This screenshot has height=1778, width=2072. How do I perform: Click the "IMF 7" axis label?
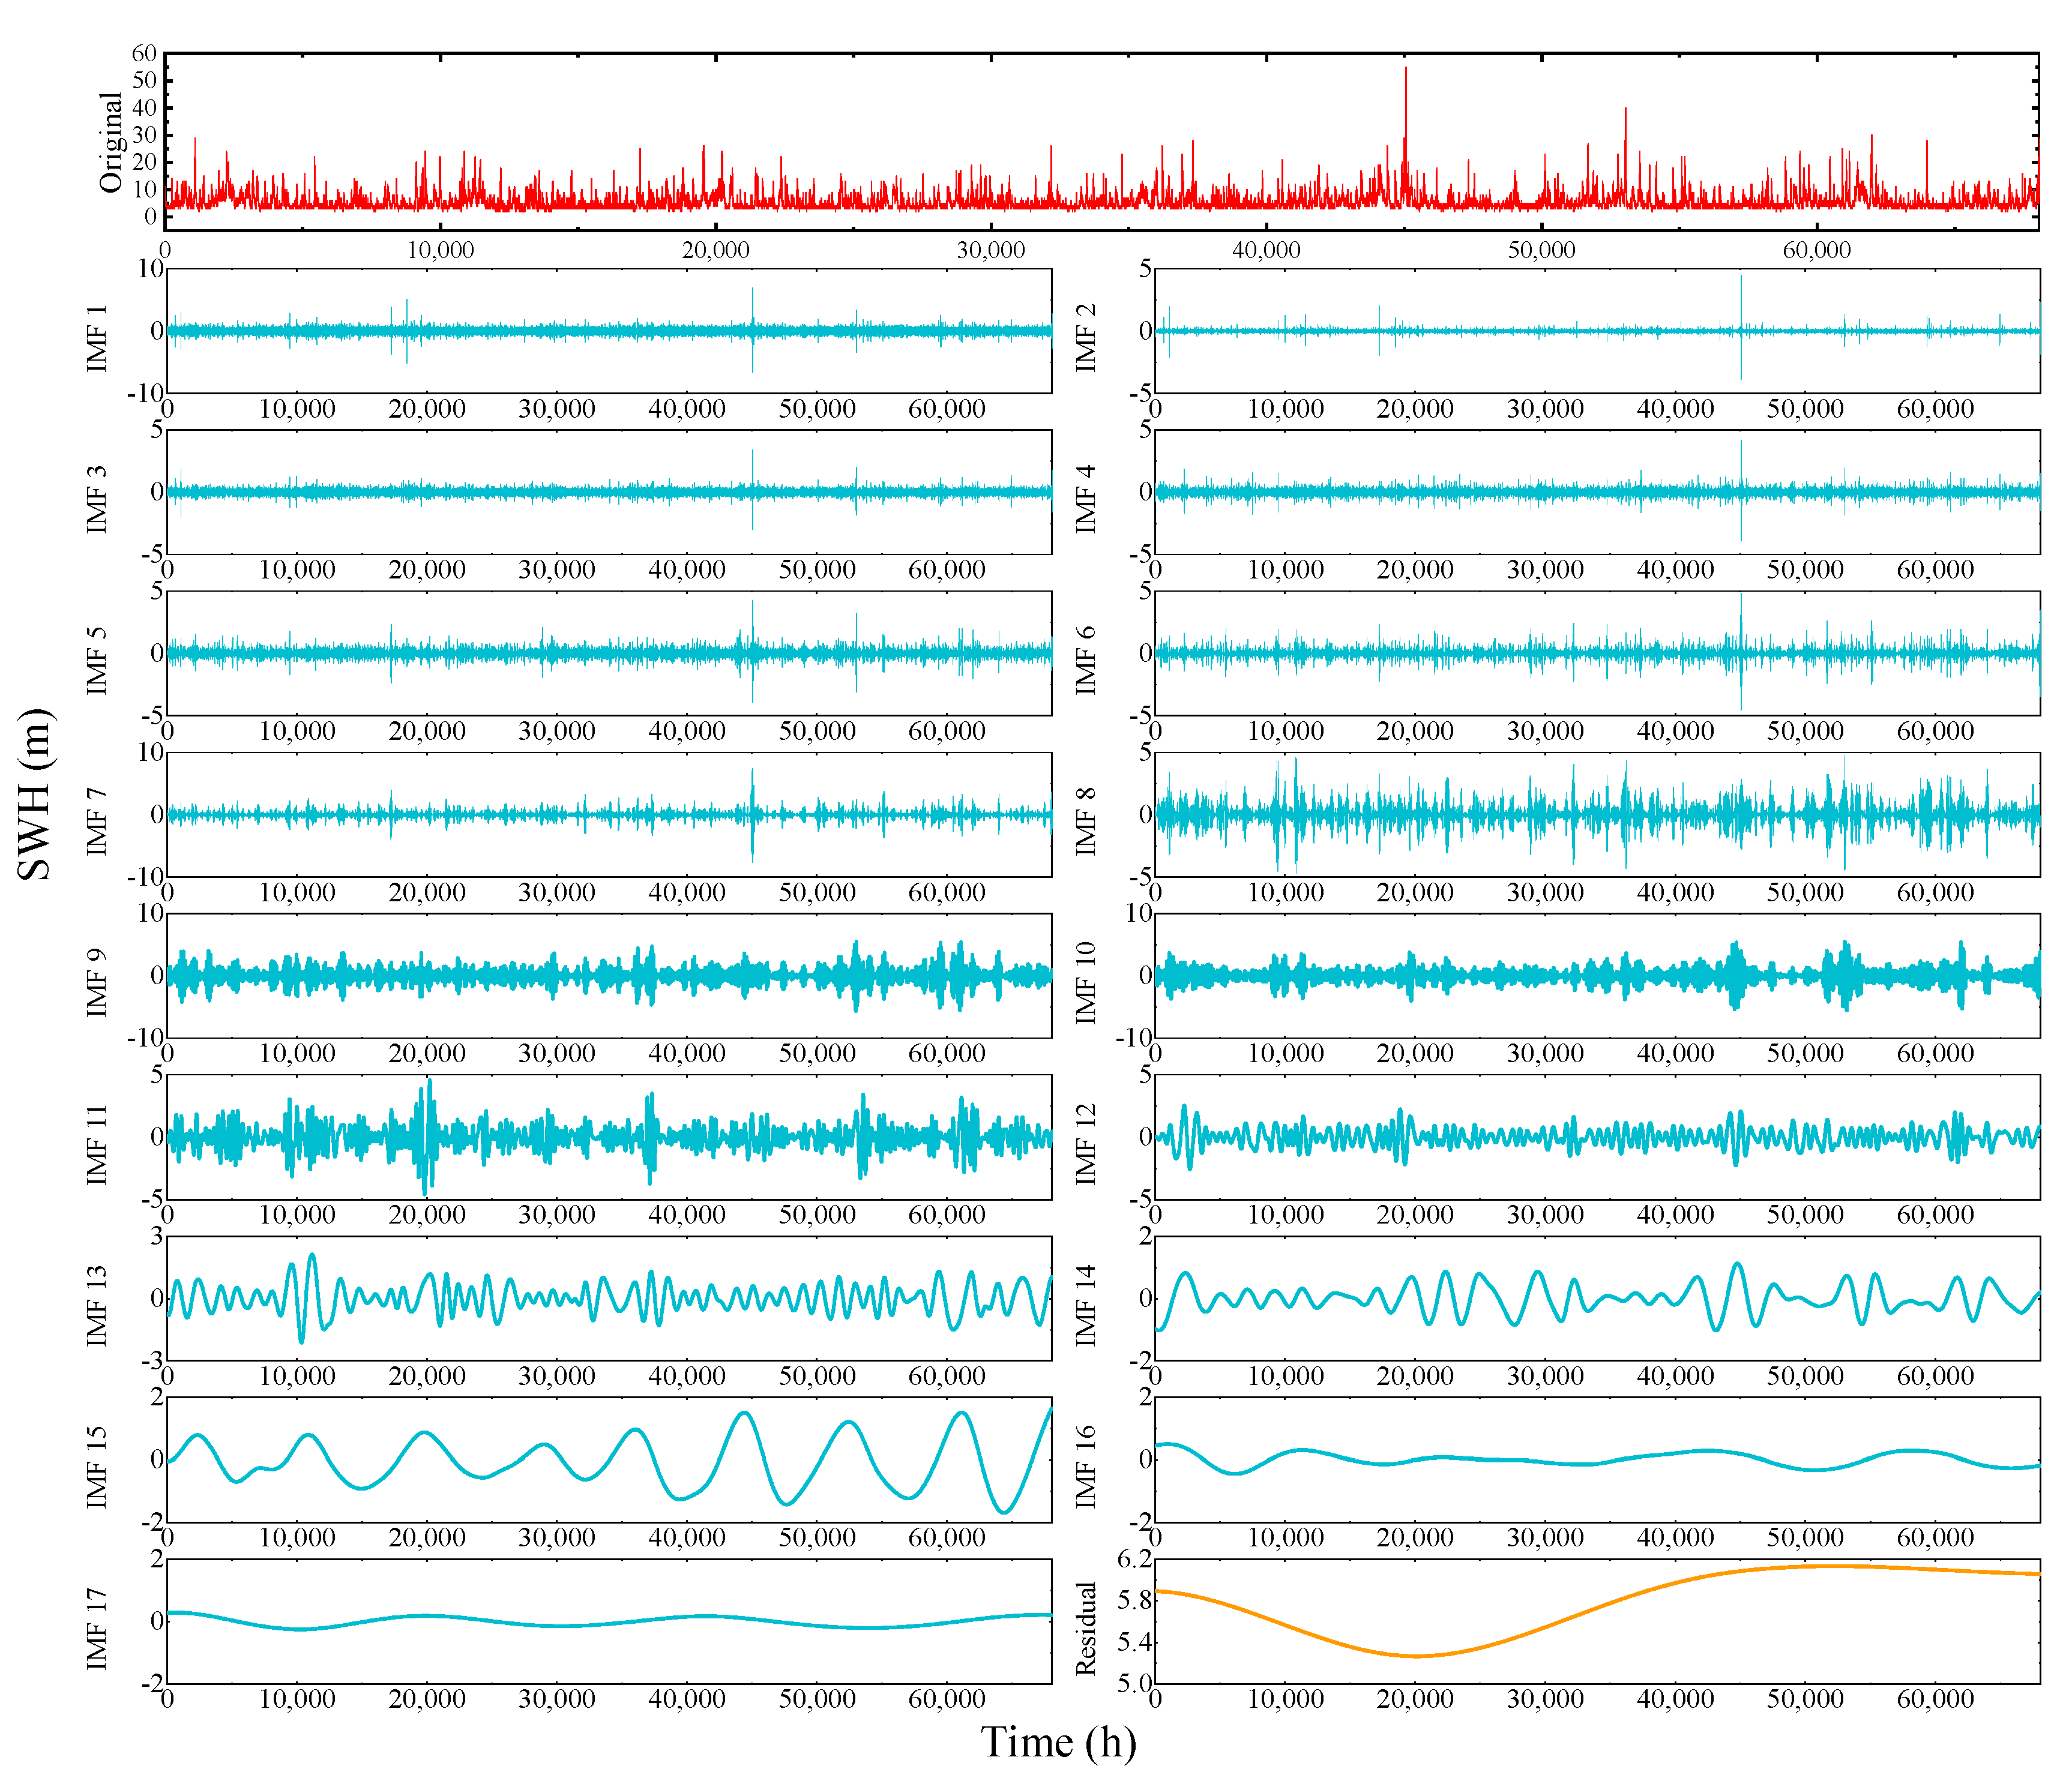98,822
